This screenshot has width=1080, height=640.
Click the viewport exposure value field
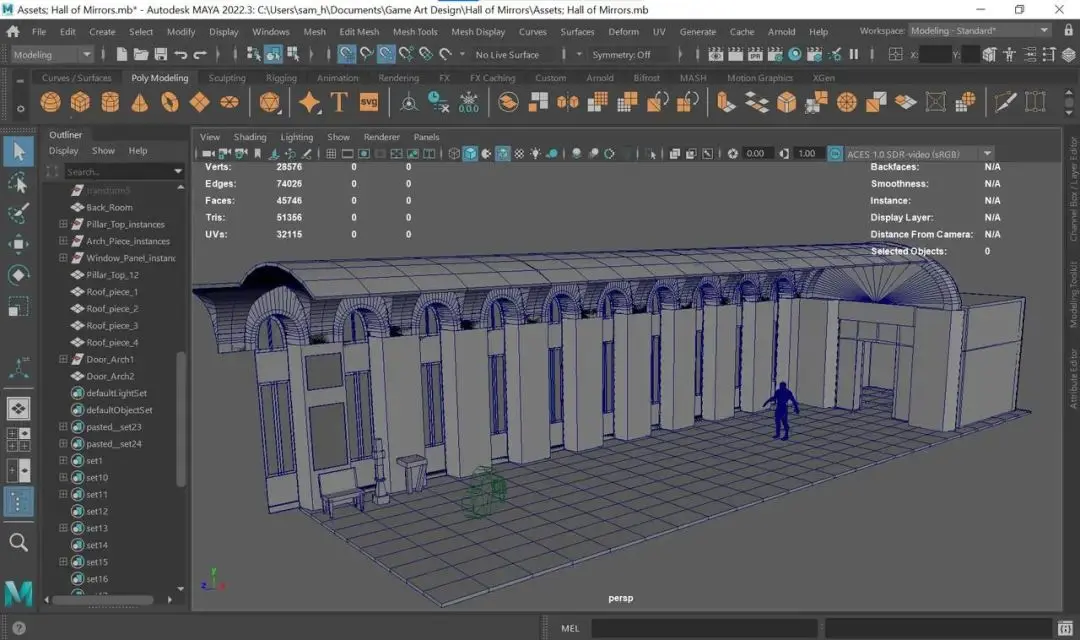pyautogui.click(x=756, y=154)
